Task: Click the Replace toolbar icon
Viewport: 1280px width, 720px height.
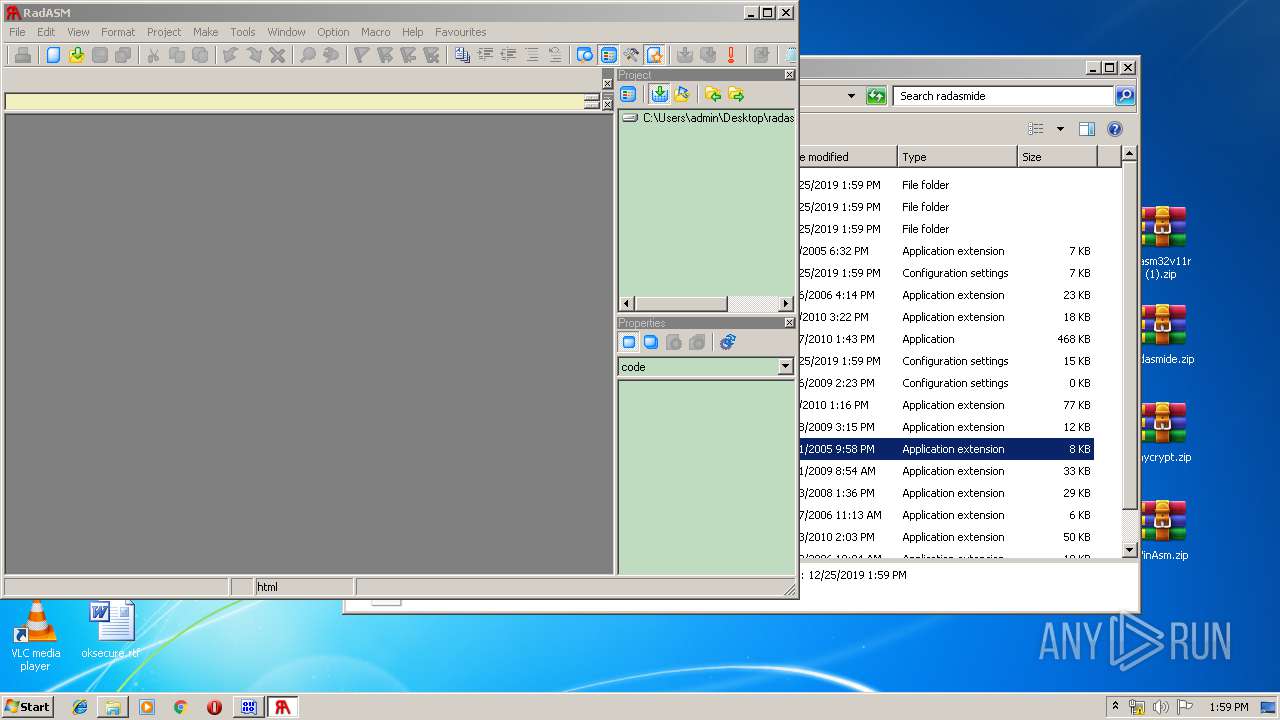Action: pyautogui.click(x=331, y=55)
